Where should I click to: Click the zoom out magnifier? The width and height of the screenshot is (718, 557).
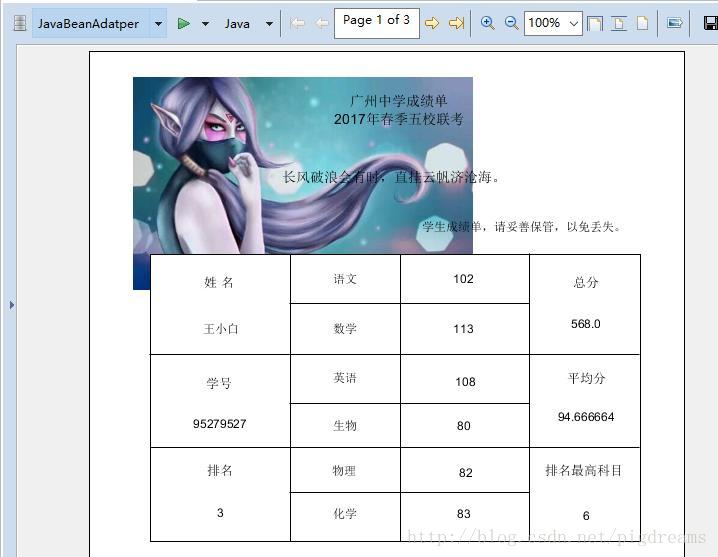click(x=511, y=23)
